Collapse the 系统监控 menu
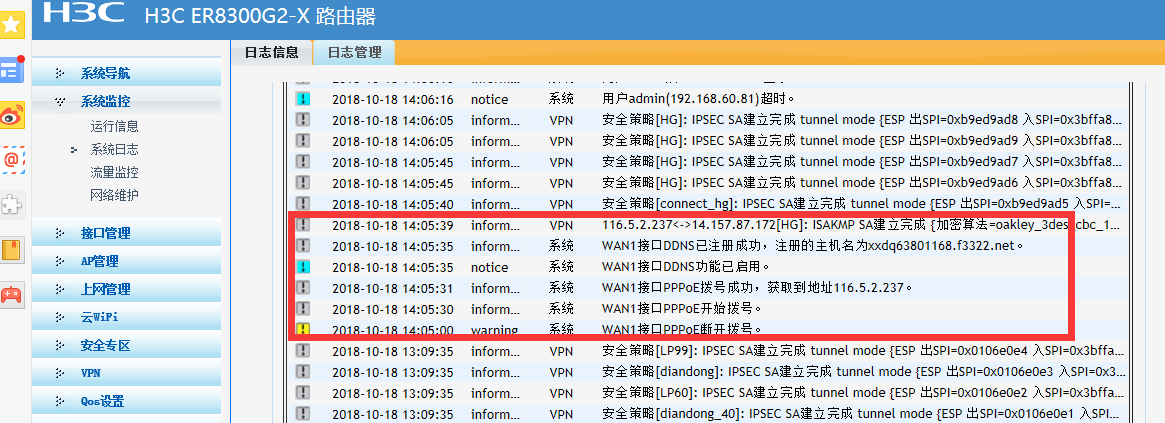Image resolution: width=1165 pixels, height=423 pixels. point(126,102)
